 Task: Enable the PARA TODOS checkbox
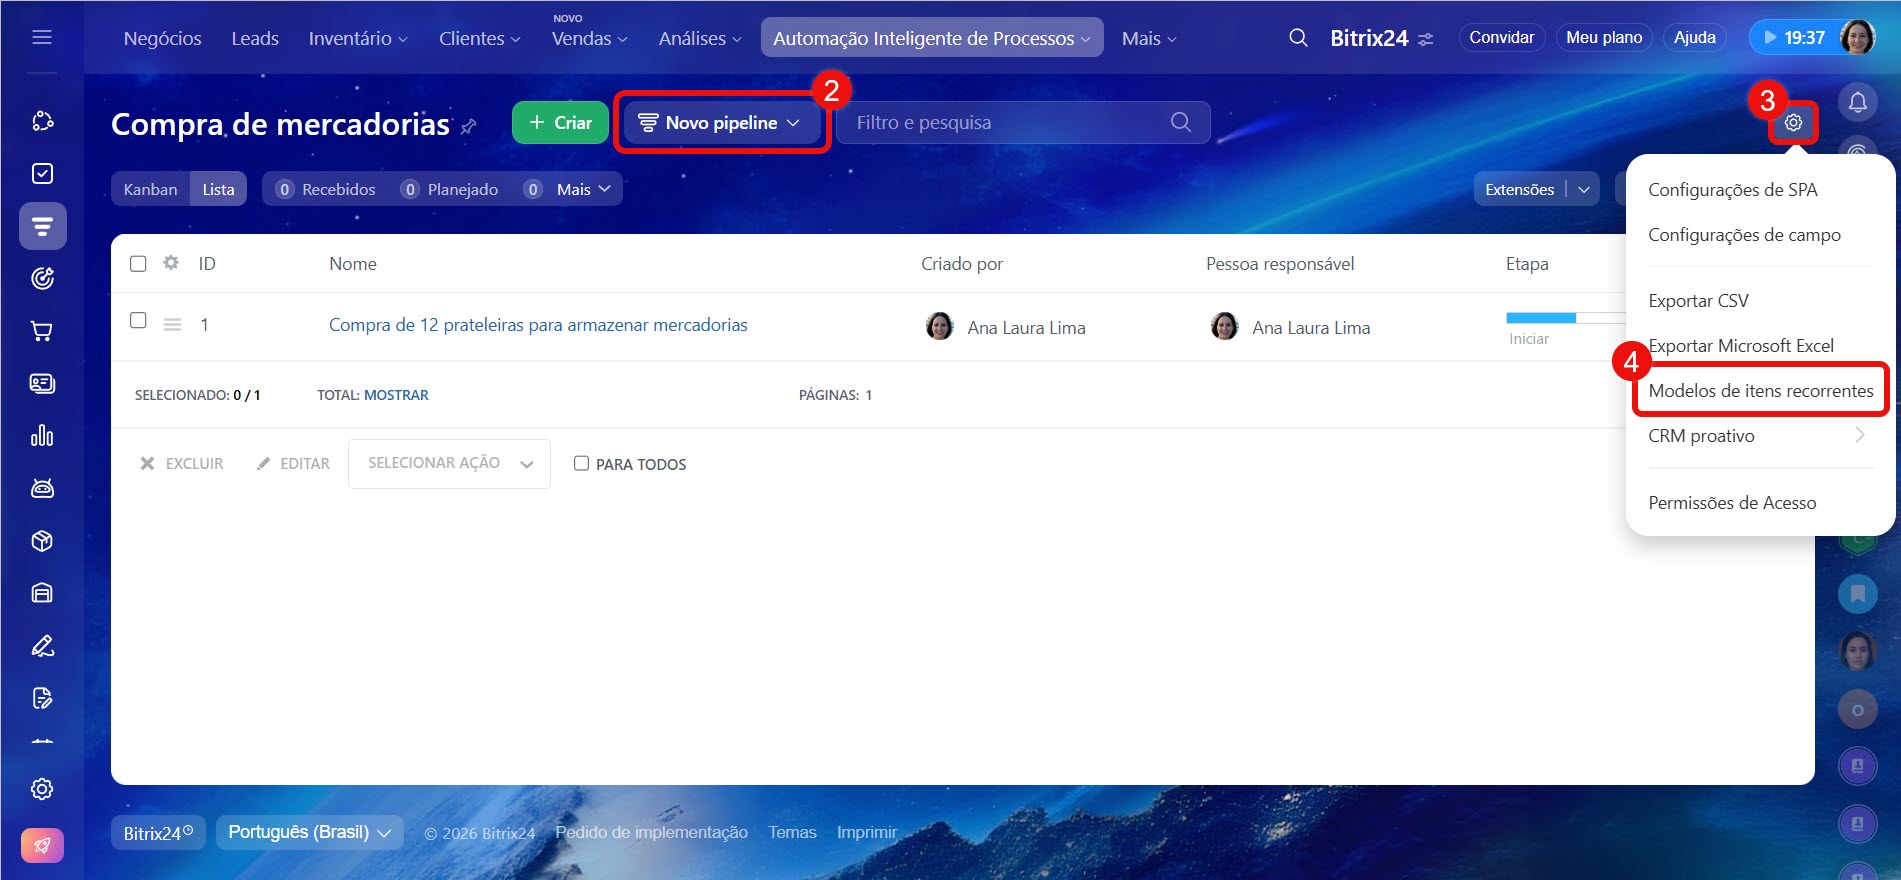581,464
